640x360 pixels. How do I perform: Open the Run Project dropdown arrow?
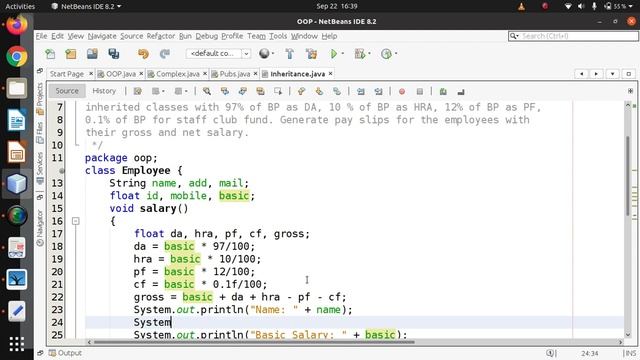point(342,53)
